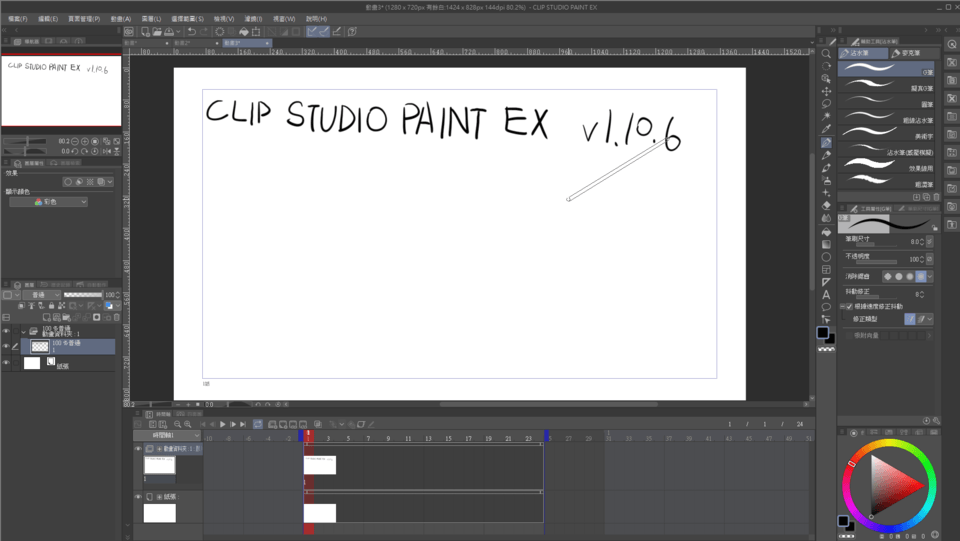Viewport: 960px width, 541px height.
Task: Click the timeline Play button
Action: [x=222, y=425]
